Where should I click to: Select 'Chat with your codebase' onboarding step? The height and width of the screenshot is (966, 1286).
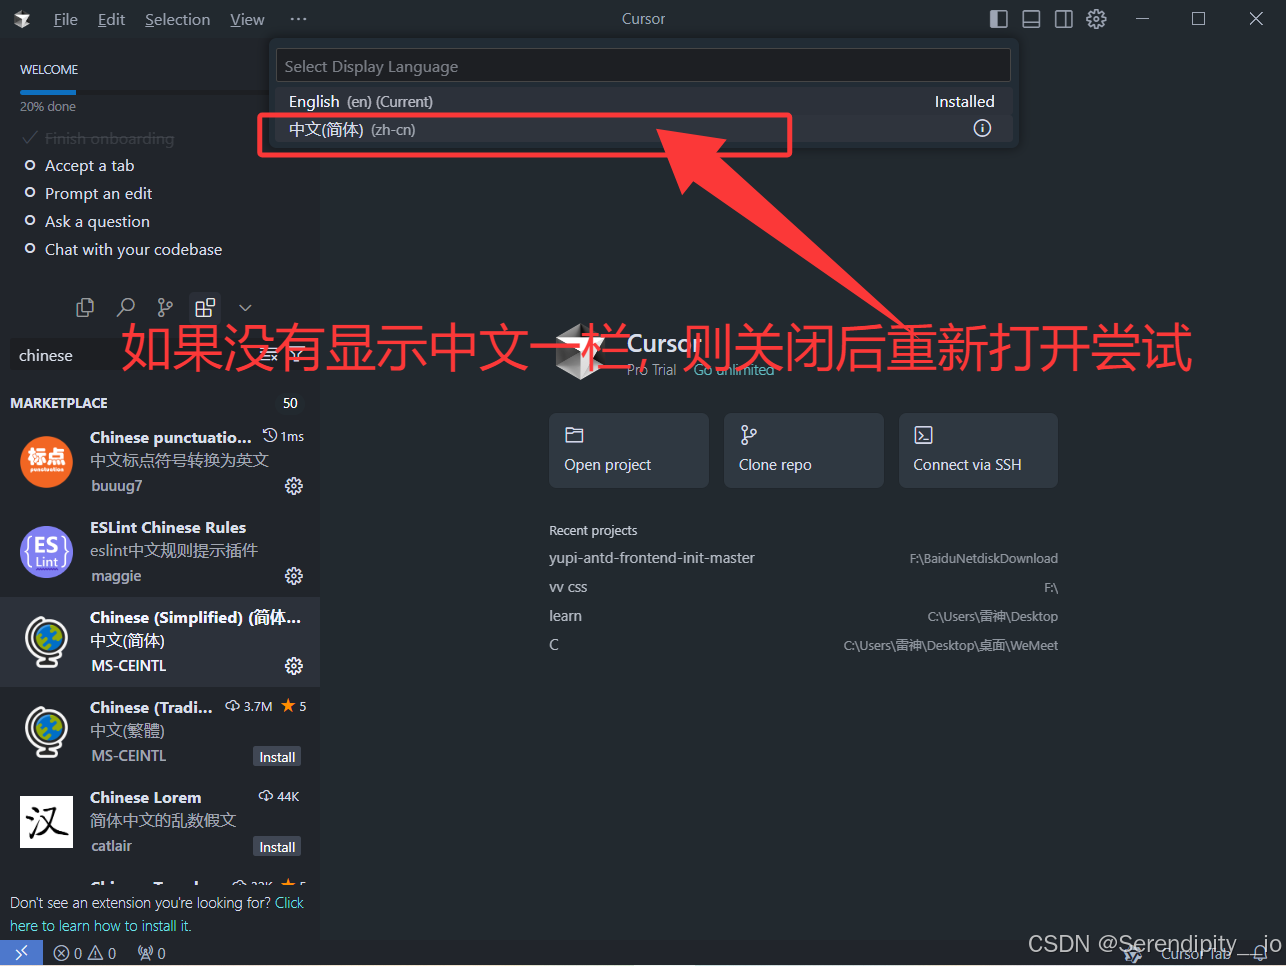point(133,249)
